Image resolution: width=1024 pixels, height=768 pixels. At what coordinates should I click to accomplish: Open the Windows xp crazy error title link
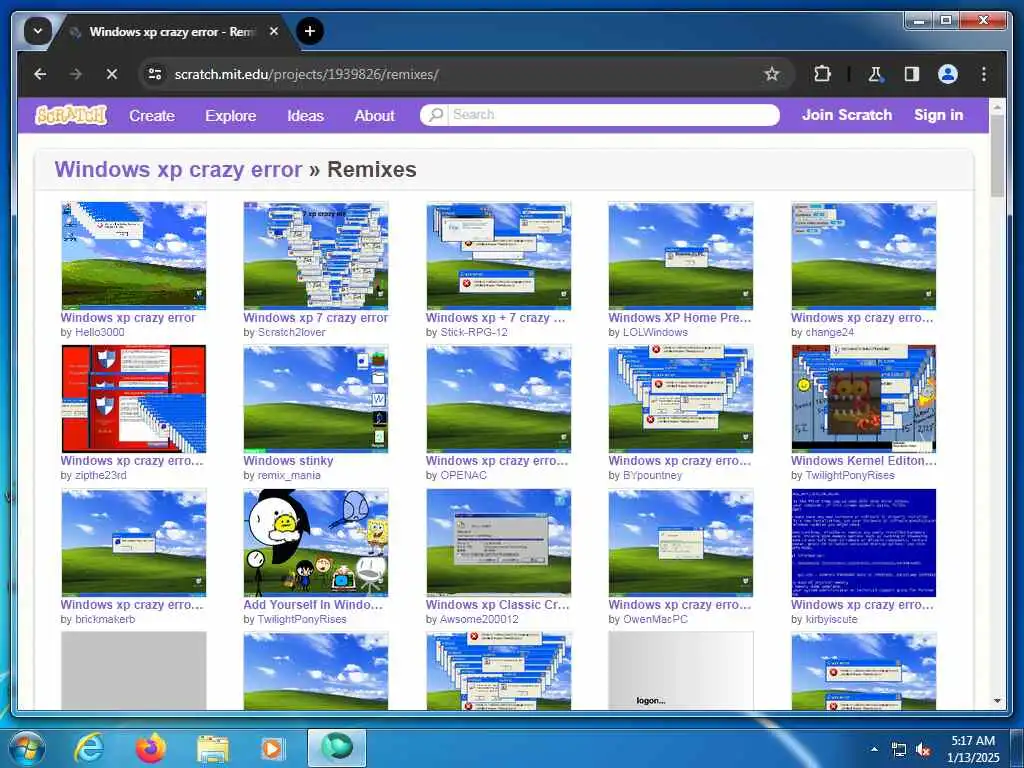tap(178, 170)
